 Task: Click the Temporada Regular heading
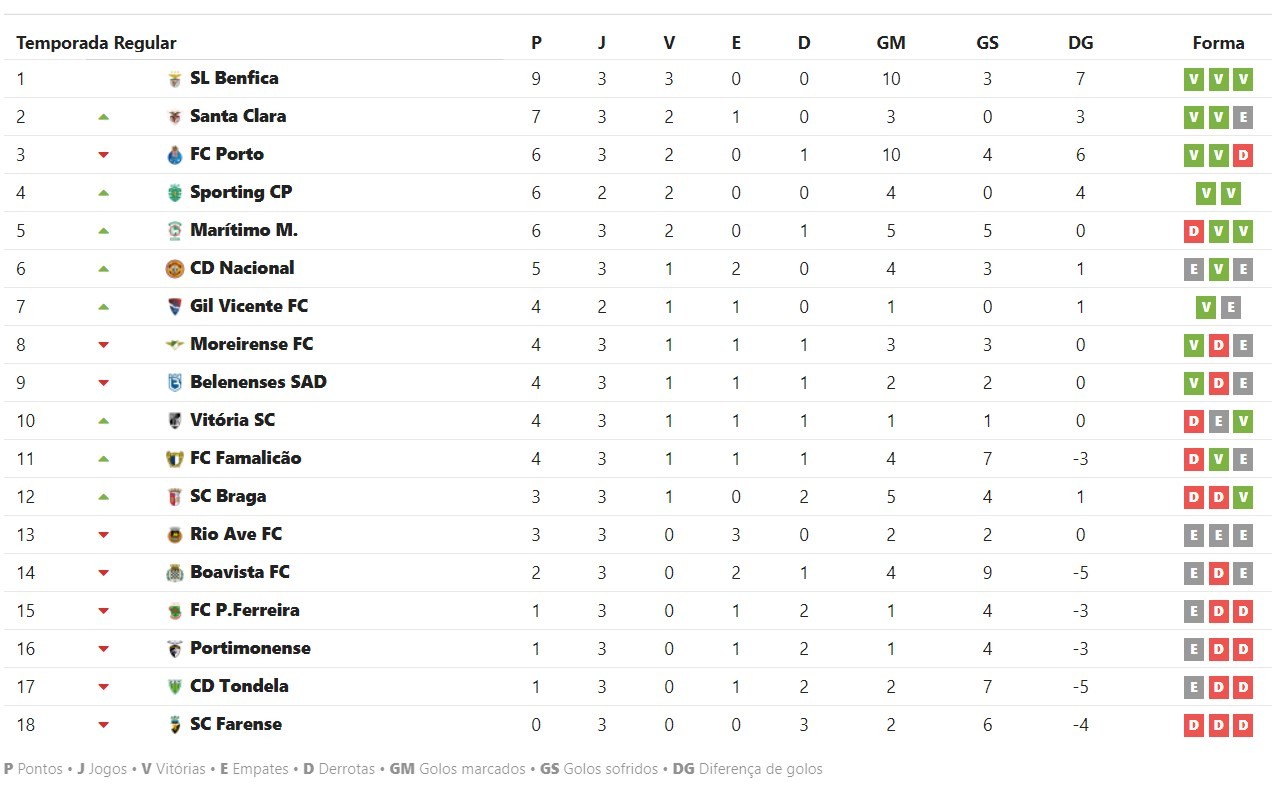(x=96, y=43)
